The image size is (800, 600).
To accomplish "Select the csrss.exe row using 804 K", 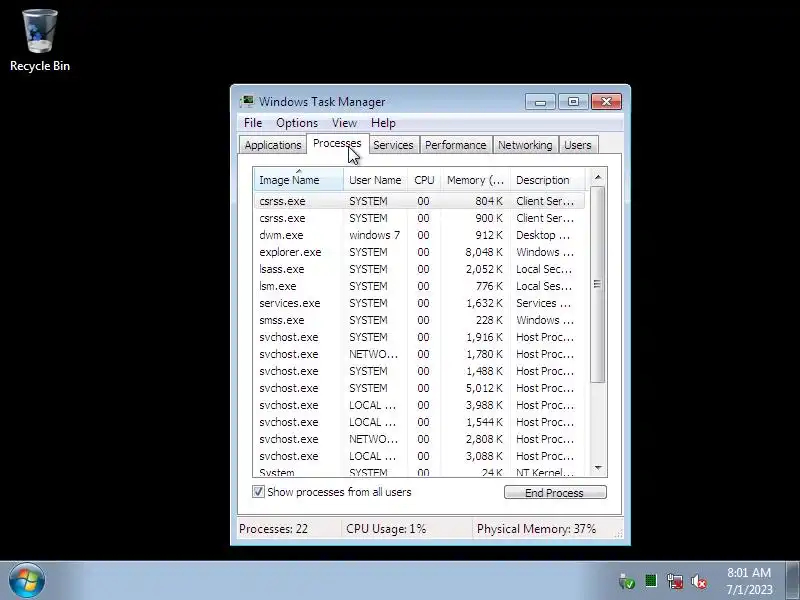I will 419,201.
